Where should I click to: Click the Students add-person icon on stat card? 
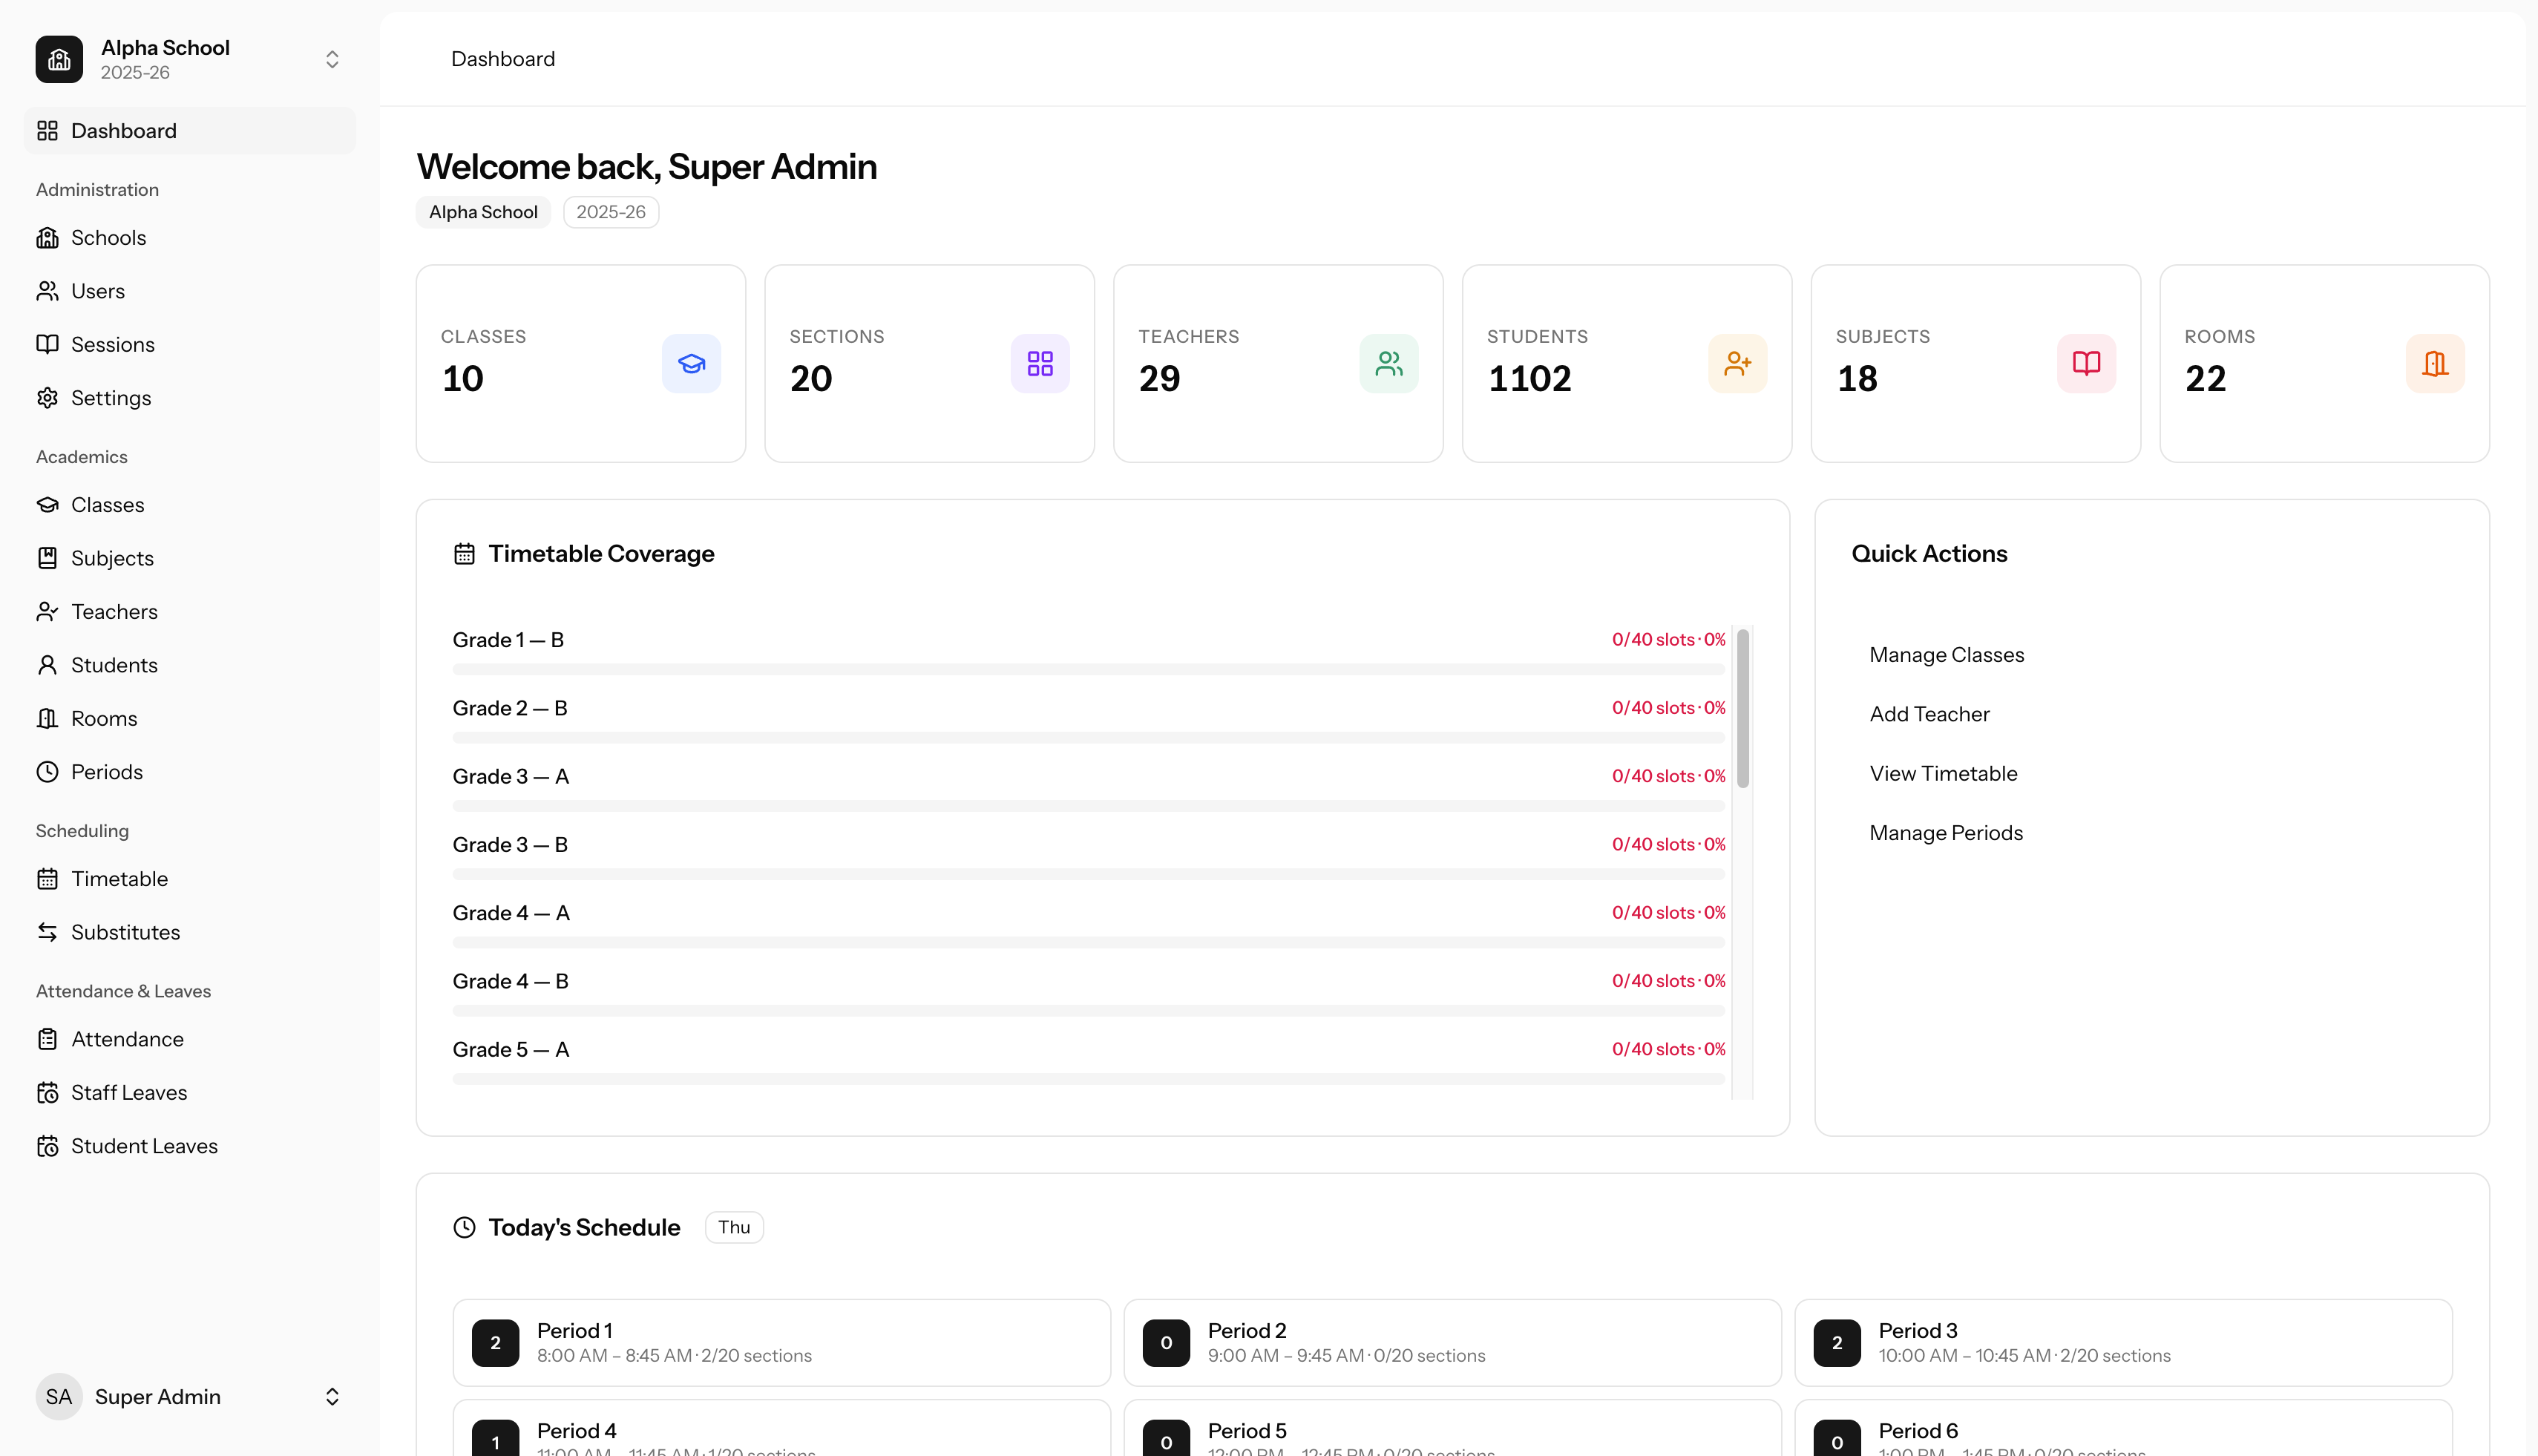pos(1737,363)
